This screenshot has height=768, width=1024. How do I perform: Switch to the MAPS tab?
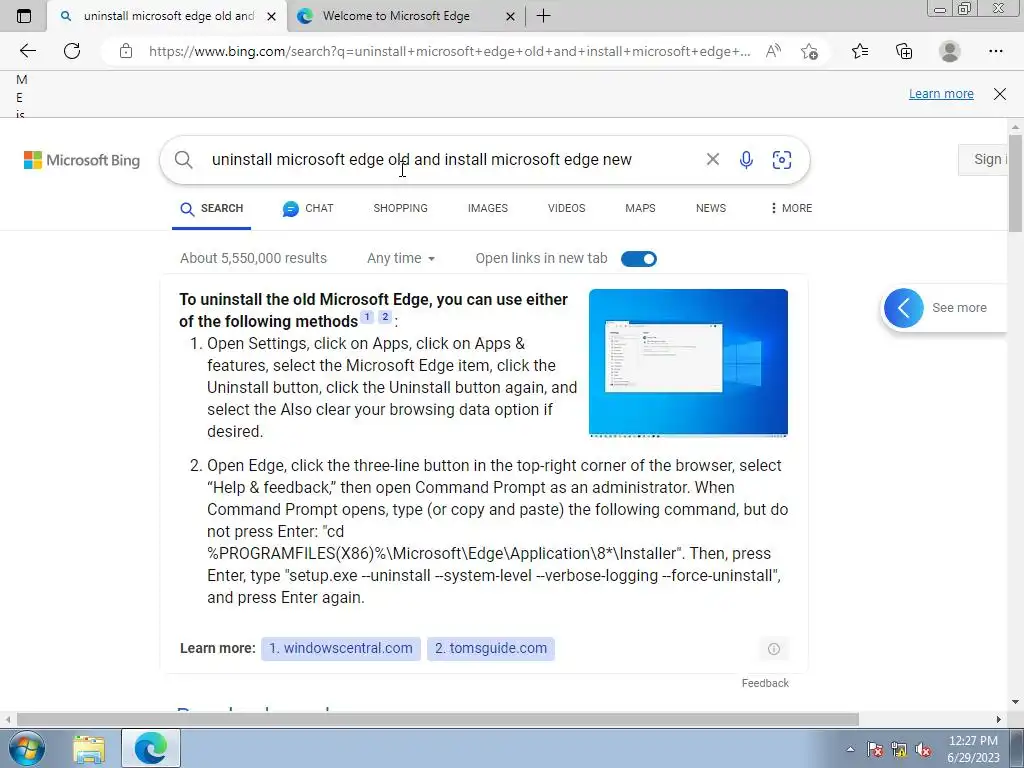point(640,208)
